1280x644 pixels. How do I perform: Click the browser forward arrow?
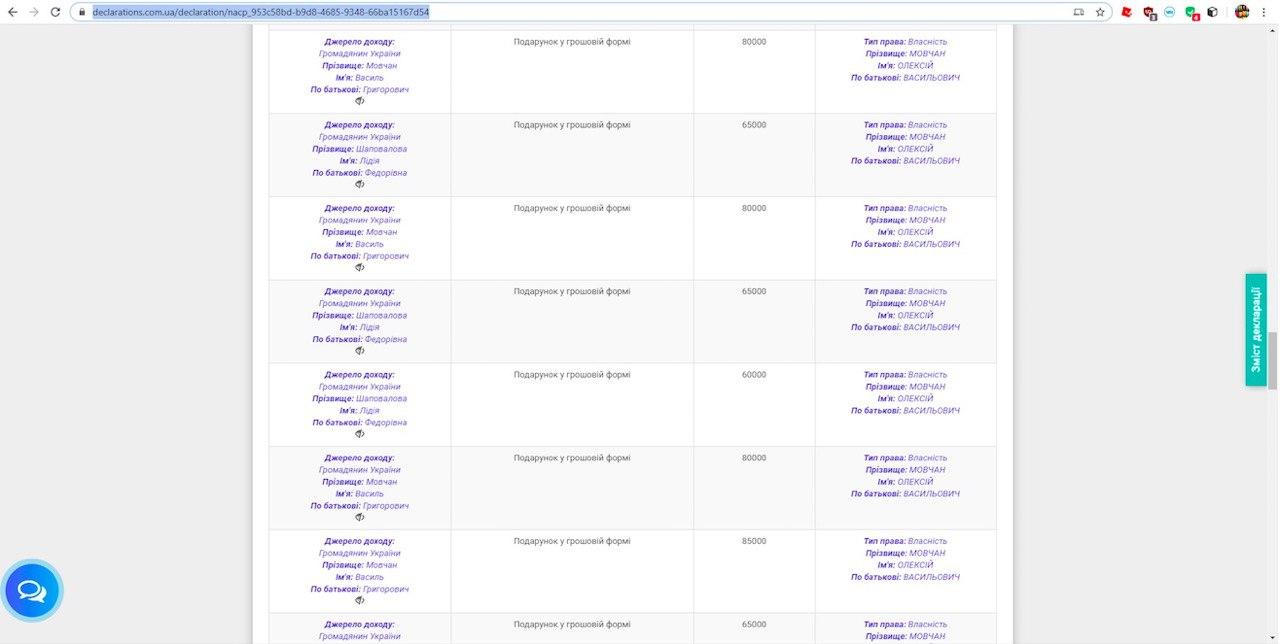pos(33,12)
